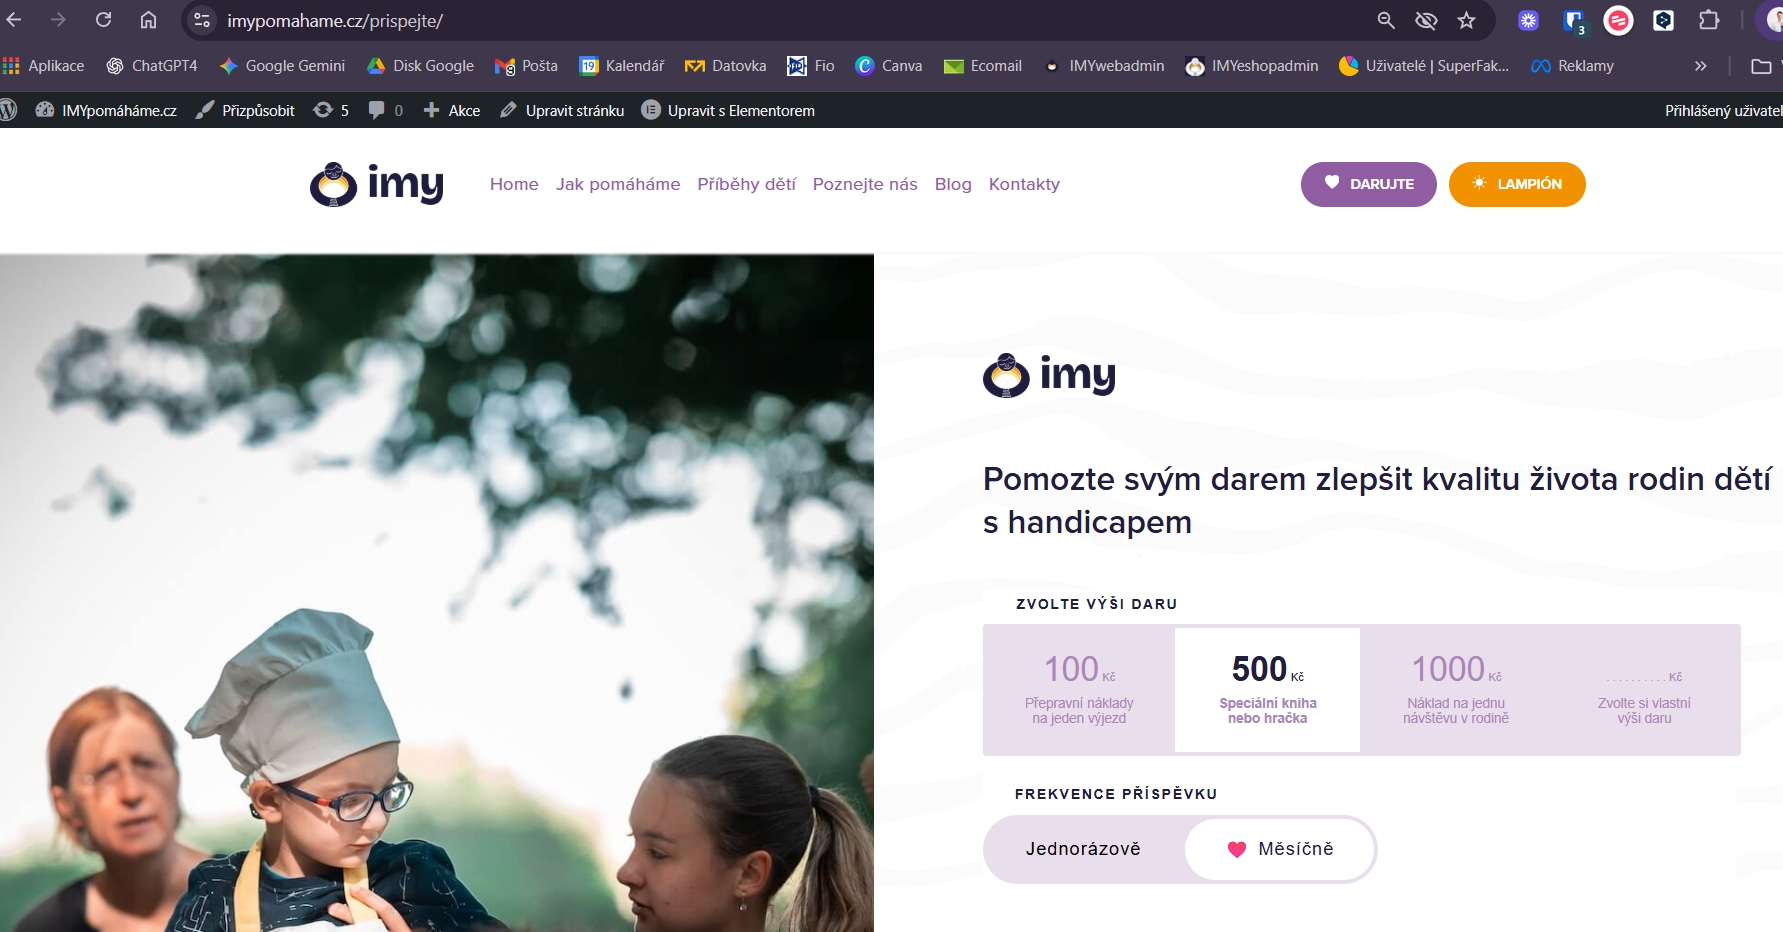Open the comments bubble showing 0

point(386,110)
